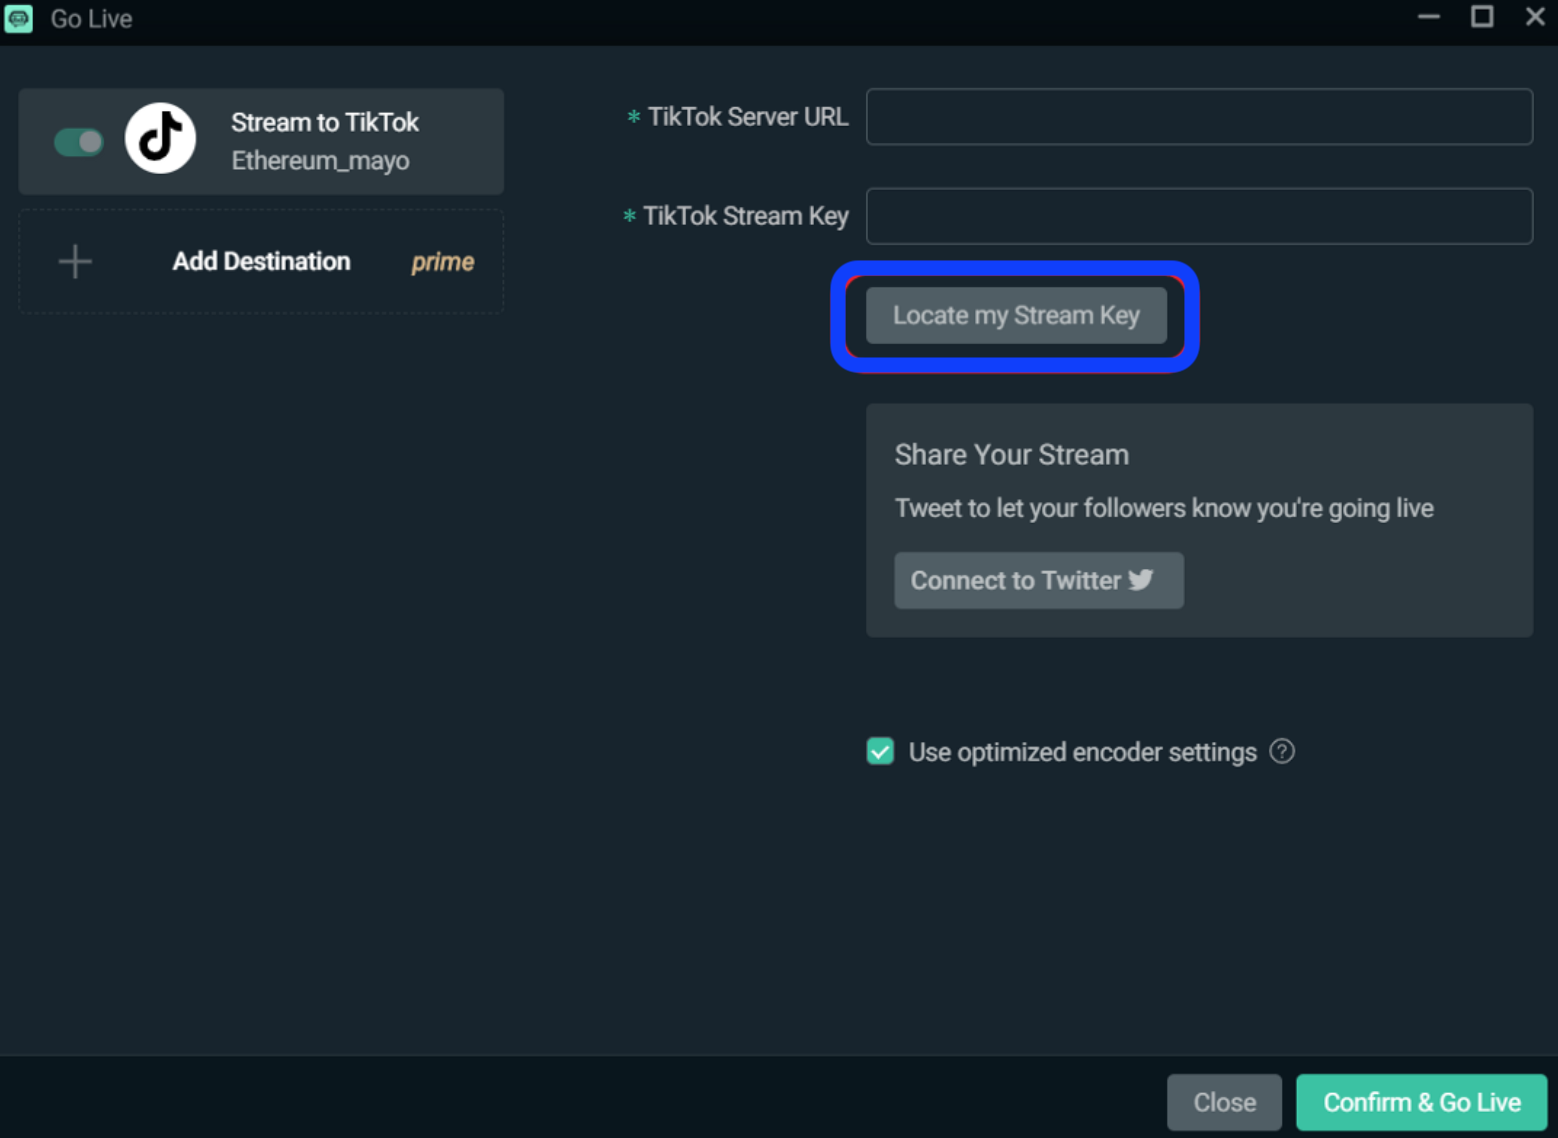This screenshot has height=1138, width=1558.
Task: Click the prime label
Action: click(x=443, y=262)
